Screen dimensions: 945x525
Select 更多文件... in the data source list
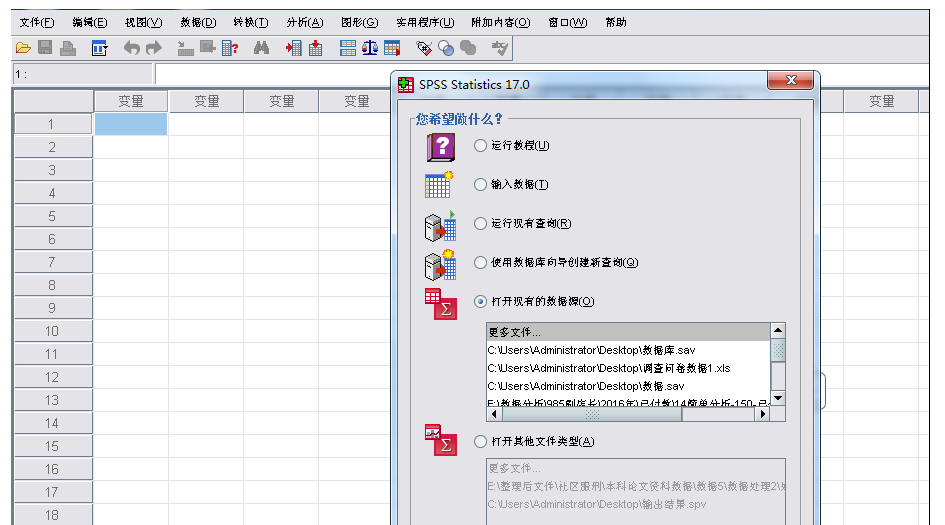click(629, 332)
